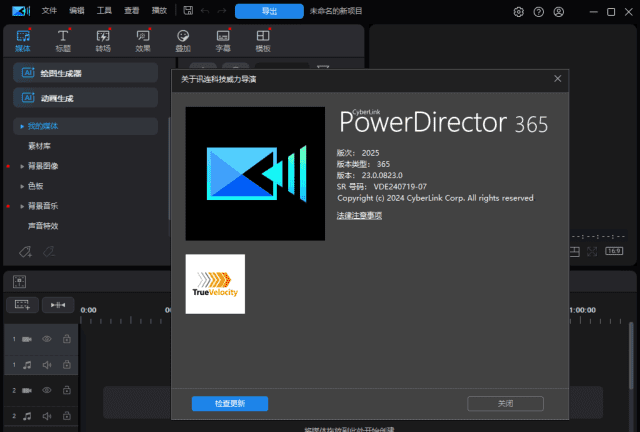Open the 工具 menu
This screenshot has width=640, height=432.
(104, 11)
